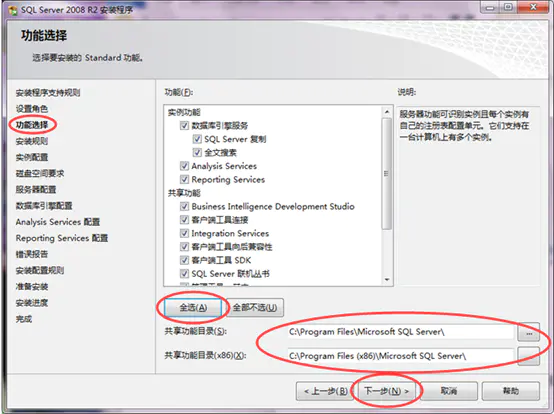
Task: Toggle Business Intelligence Development Studio checkbox
Action: coord(184,206)
